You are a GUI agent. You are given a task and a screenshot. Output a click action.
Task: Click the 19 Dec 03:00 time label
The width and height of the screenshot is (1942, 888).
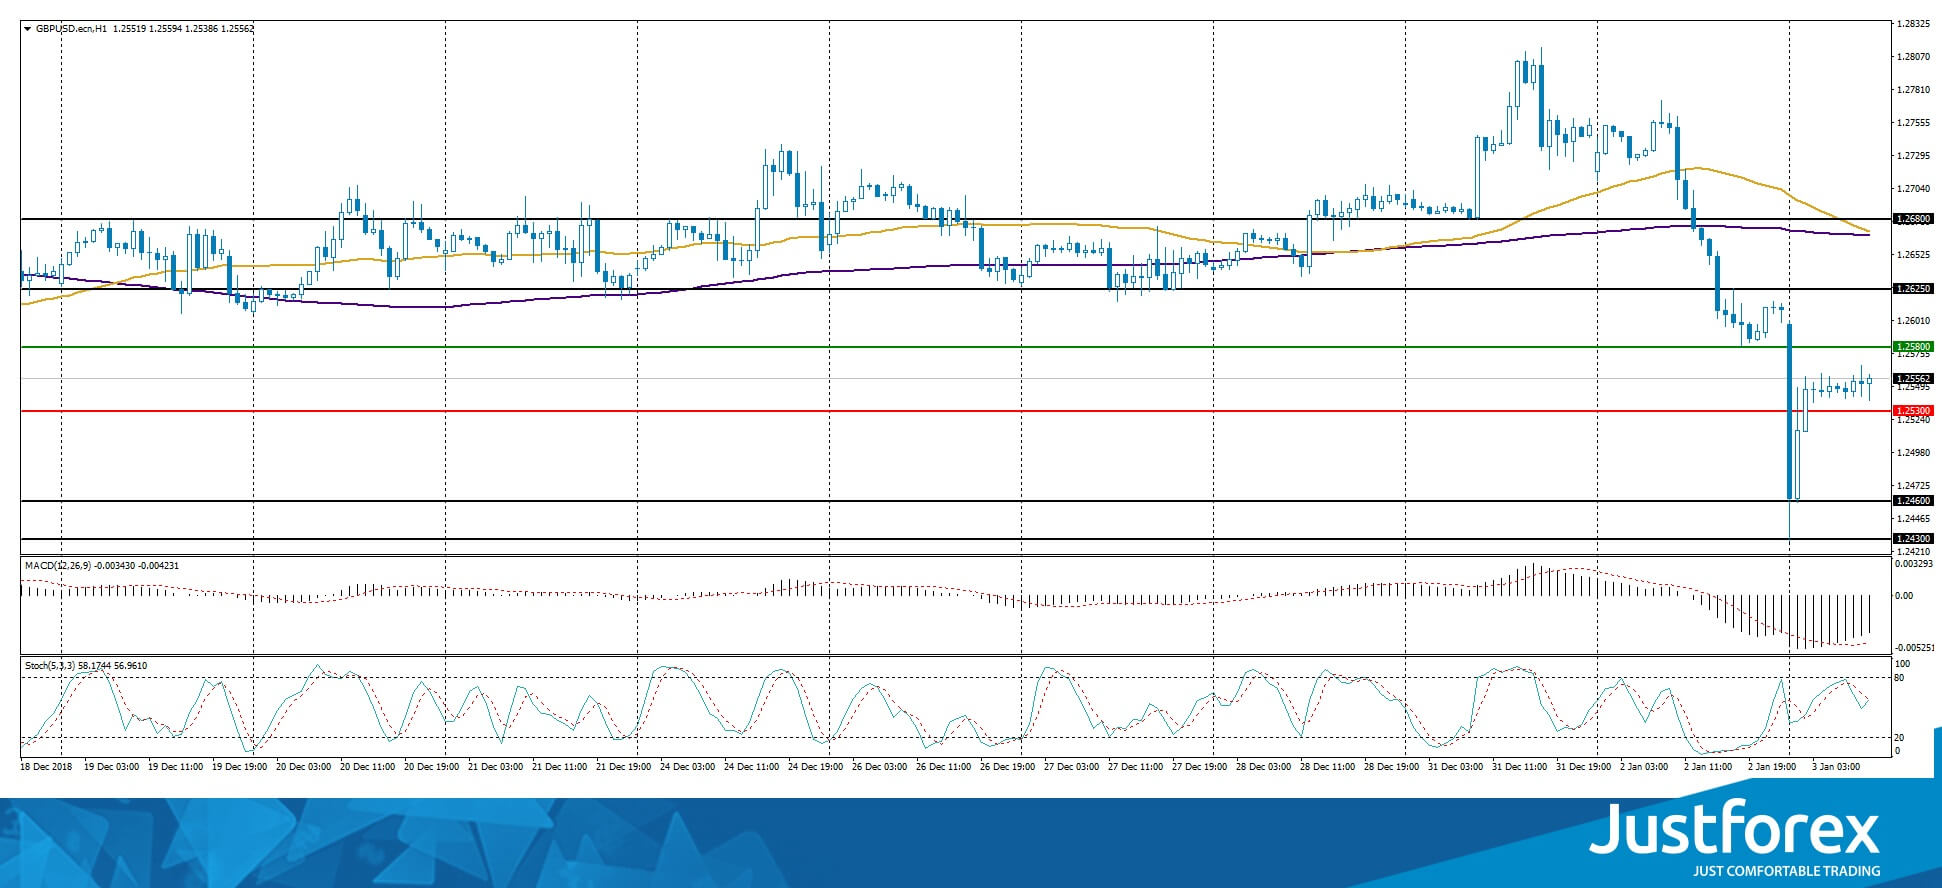112,767
